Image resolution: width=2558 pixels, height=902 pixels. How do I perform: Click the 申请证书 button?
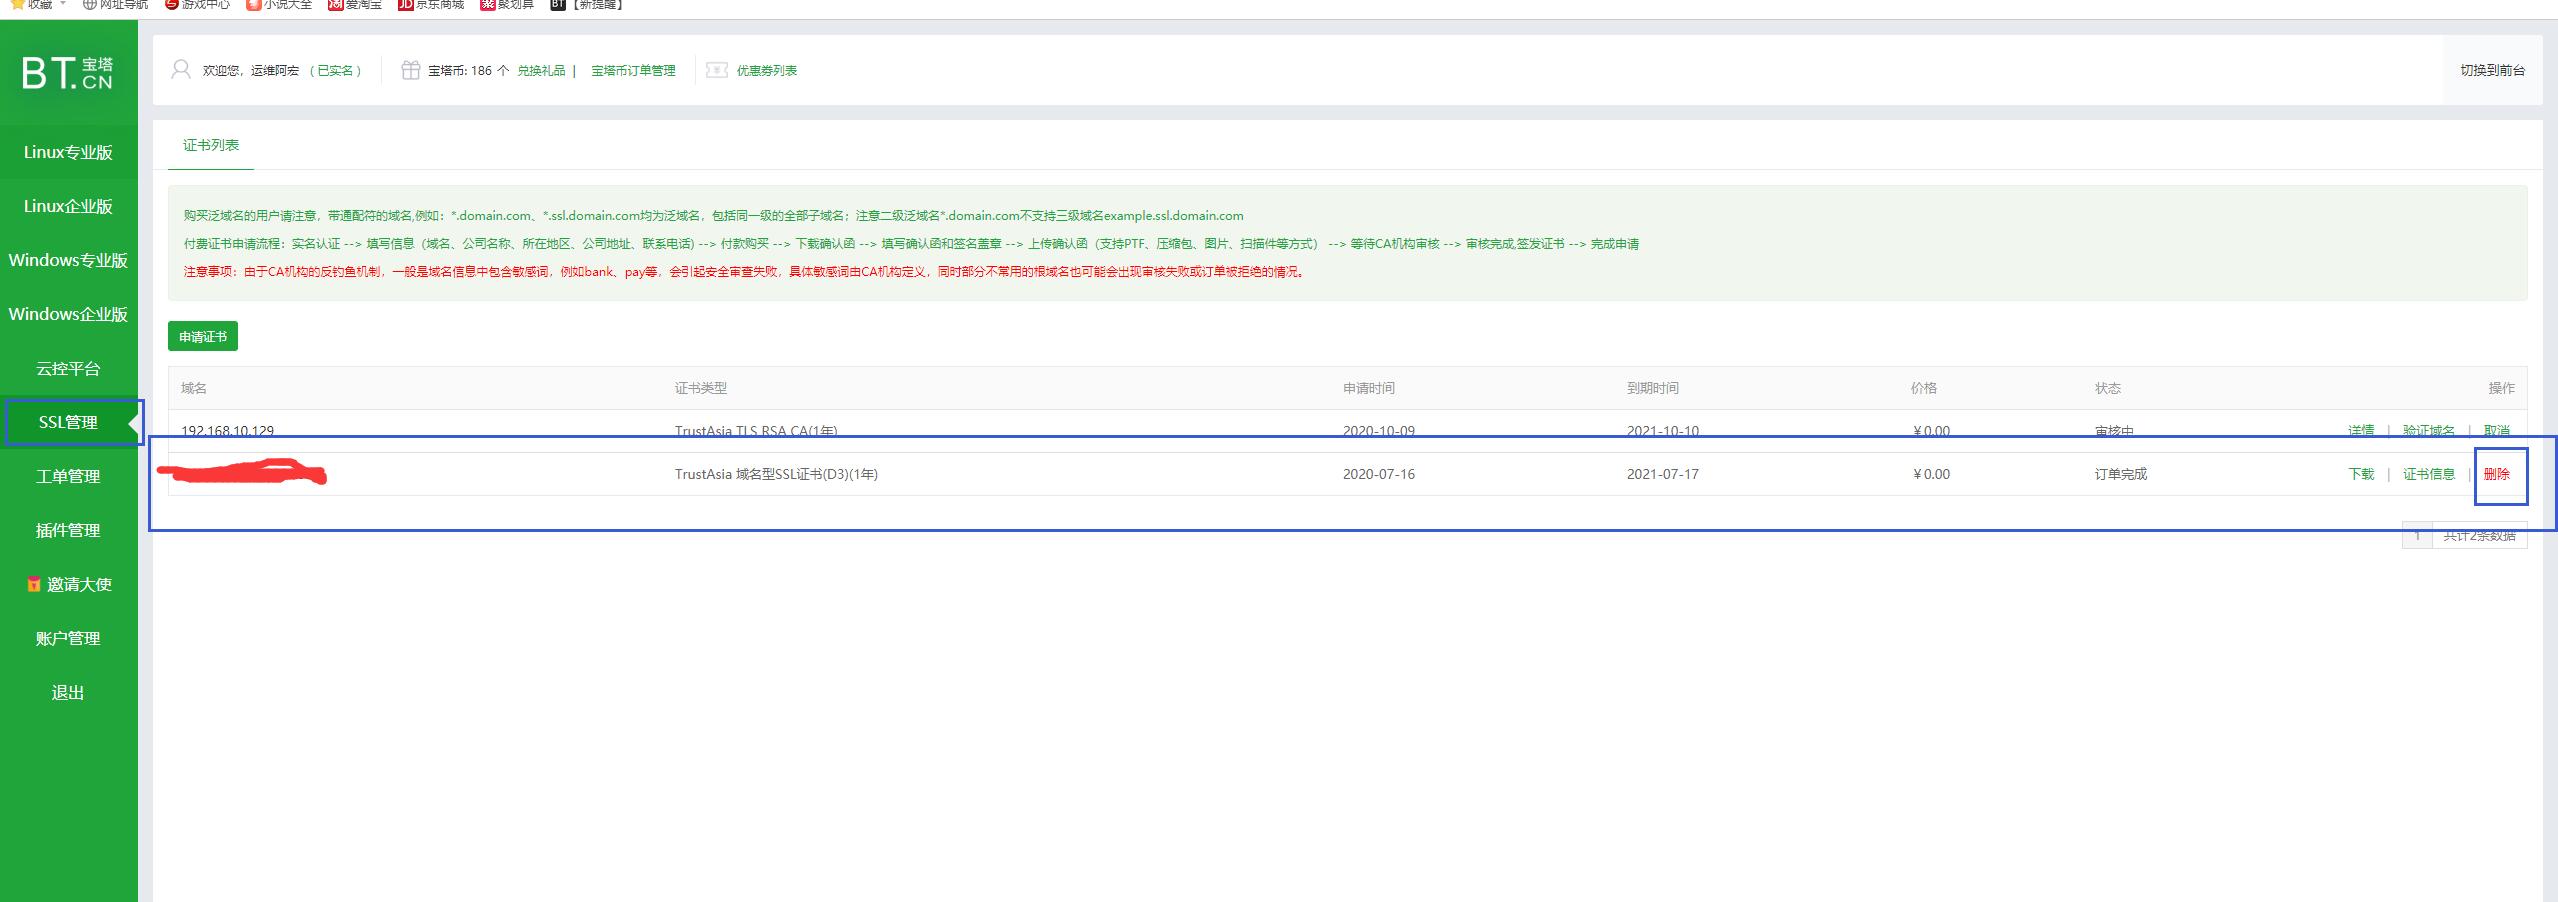203,336
